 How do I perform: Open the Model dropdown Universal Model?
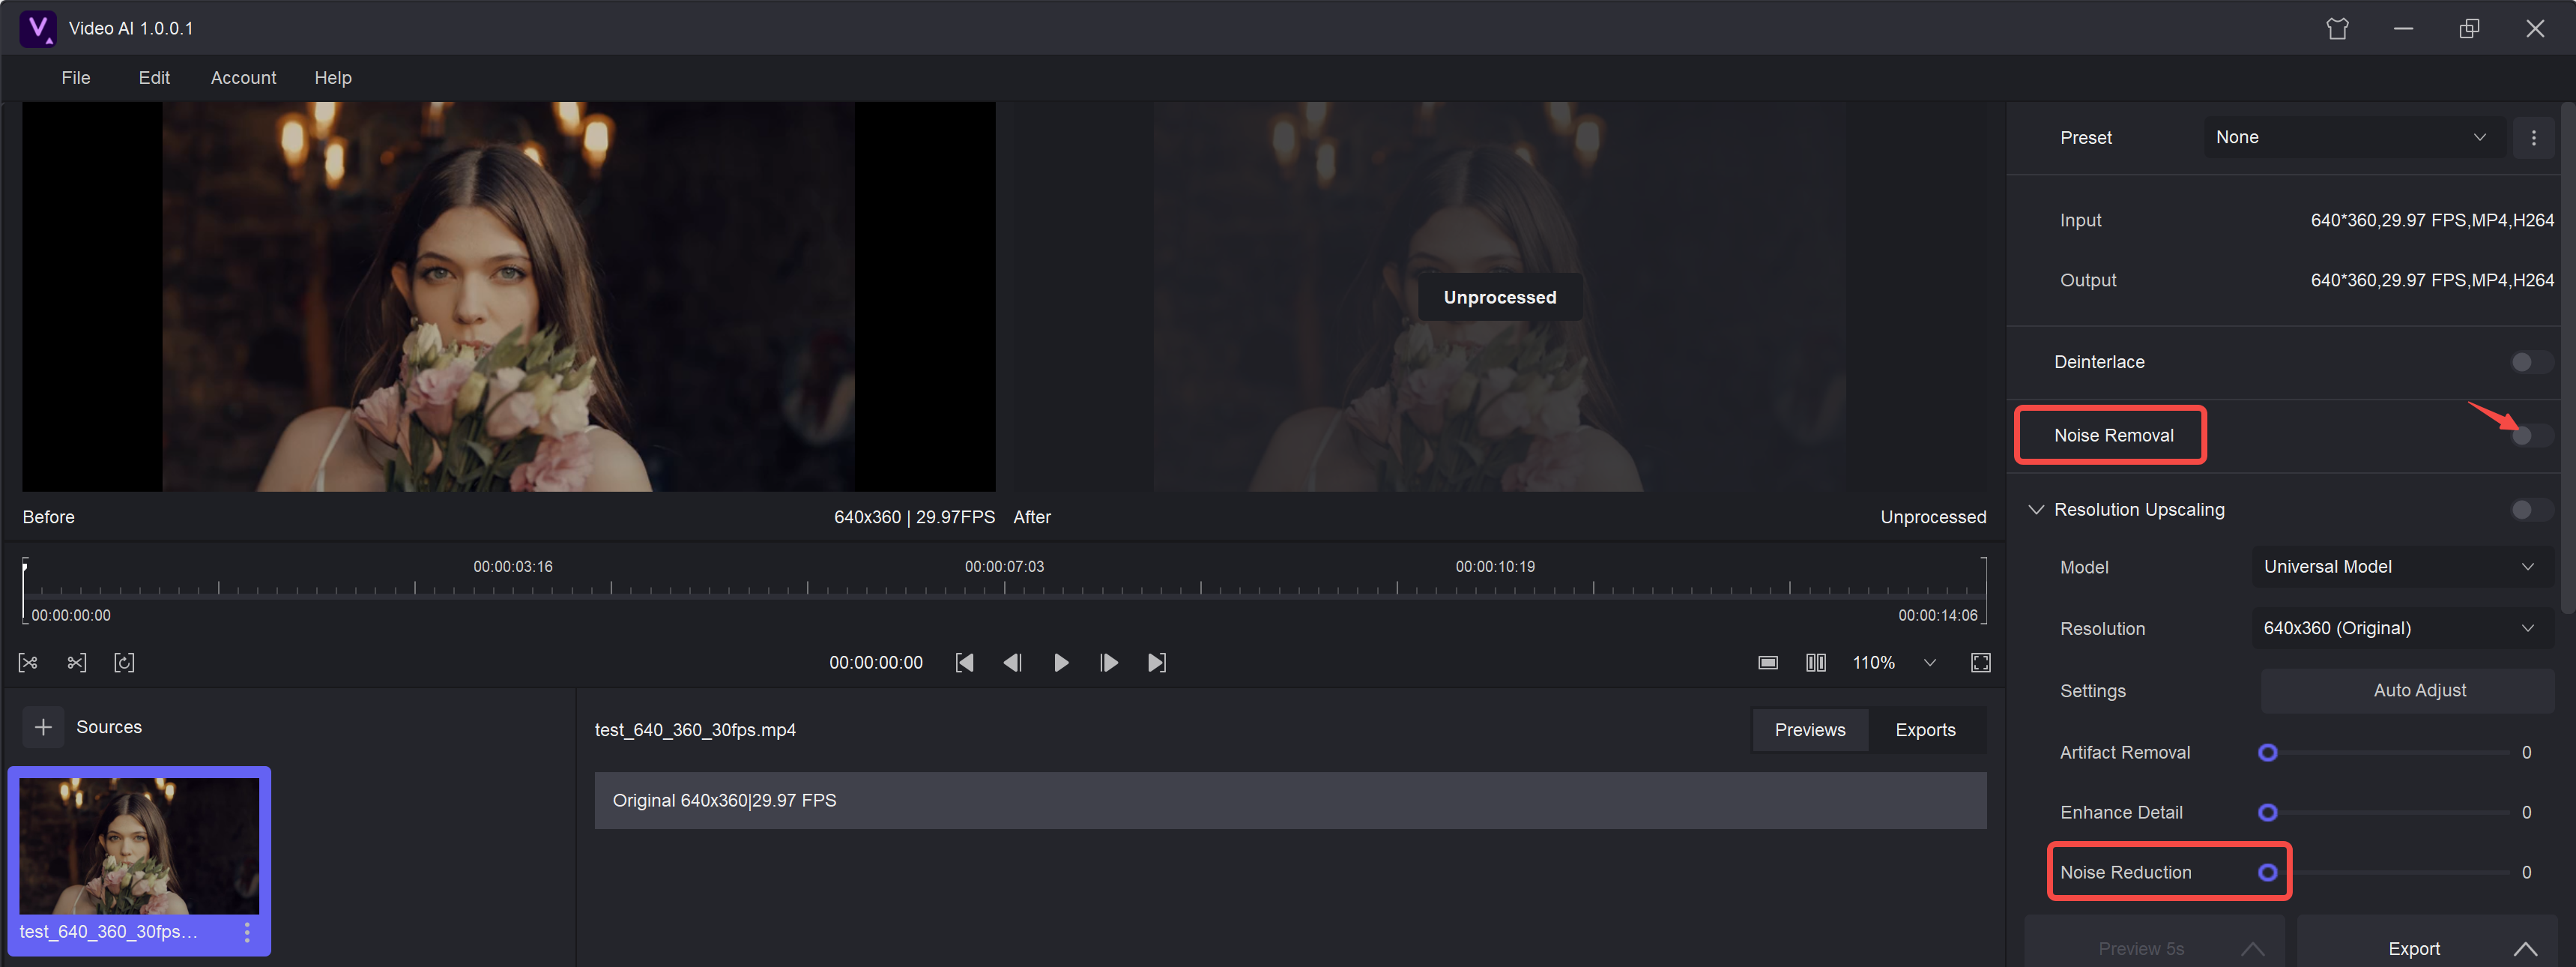[2402, 567]
